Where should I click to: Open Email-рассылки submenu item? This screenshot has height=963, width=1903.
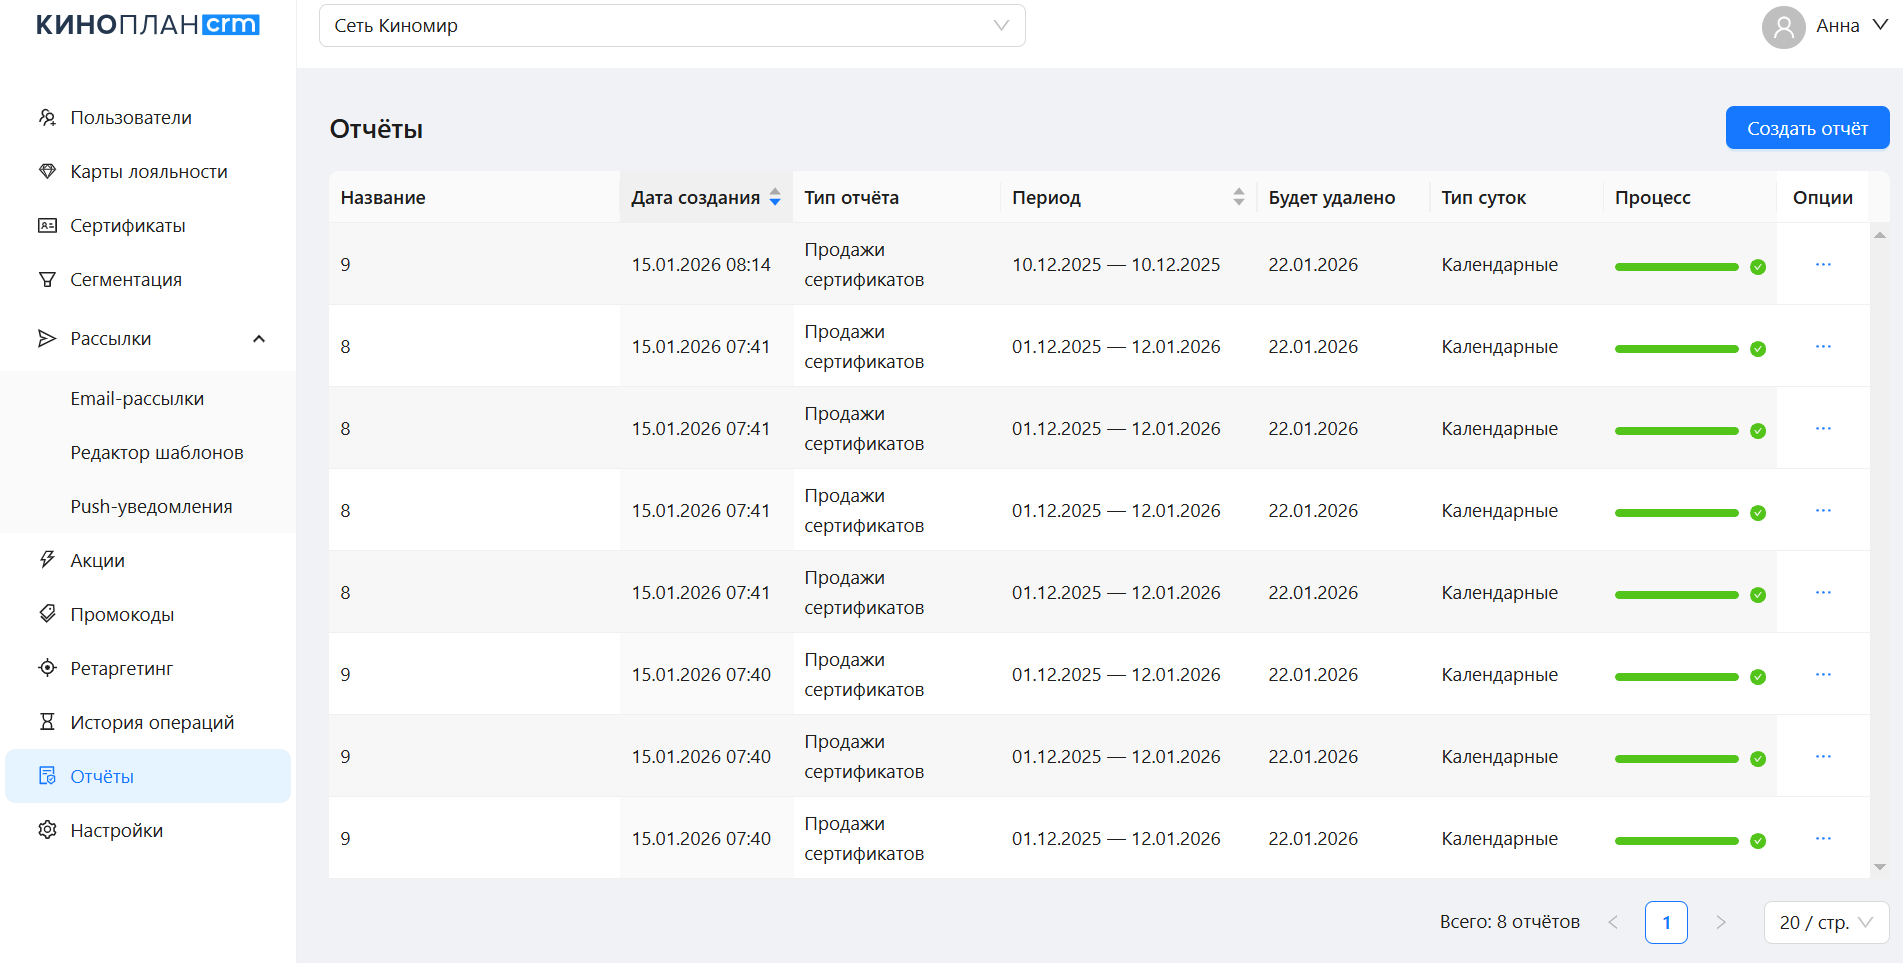click(x=137, y=399)
